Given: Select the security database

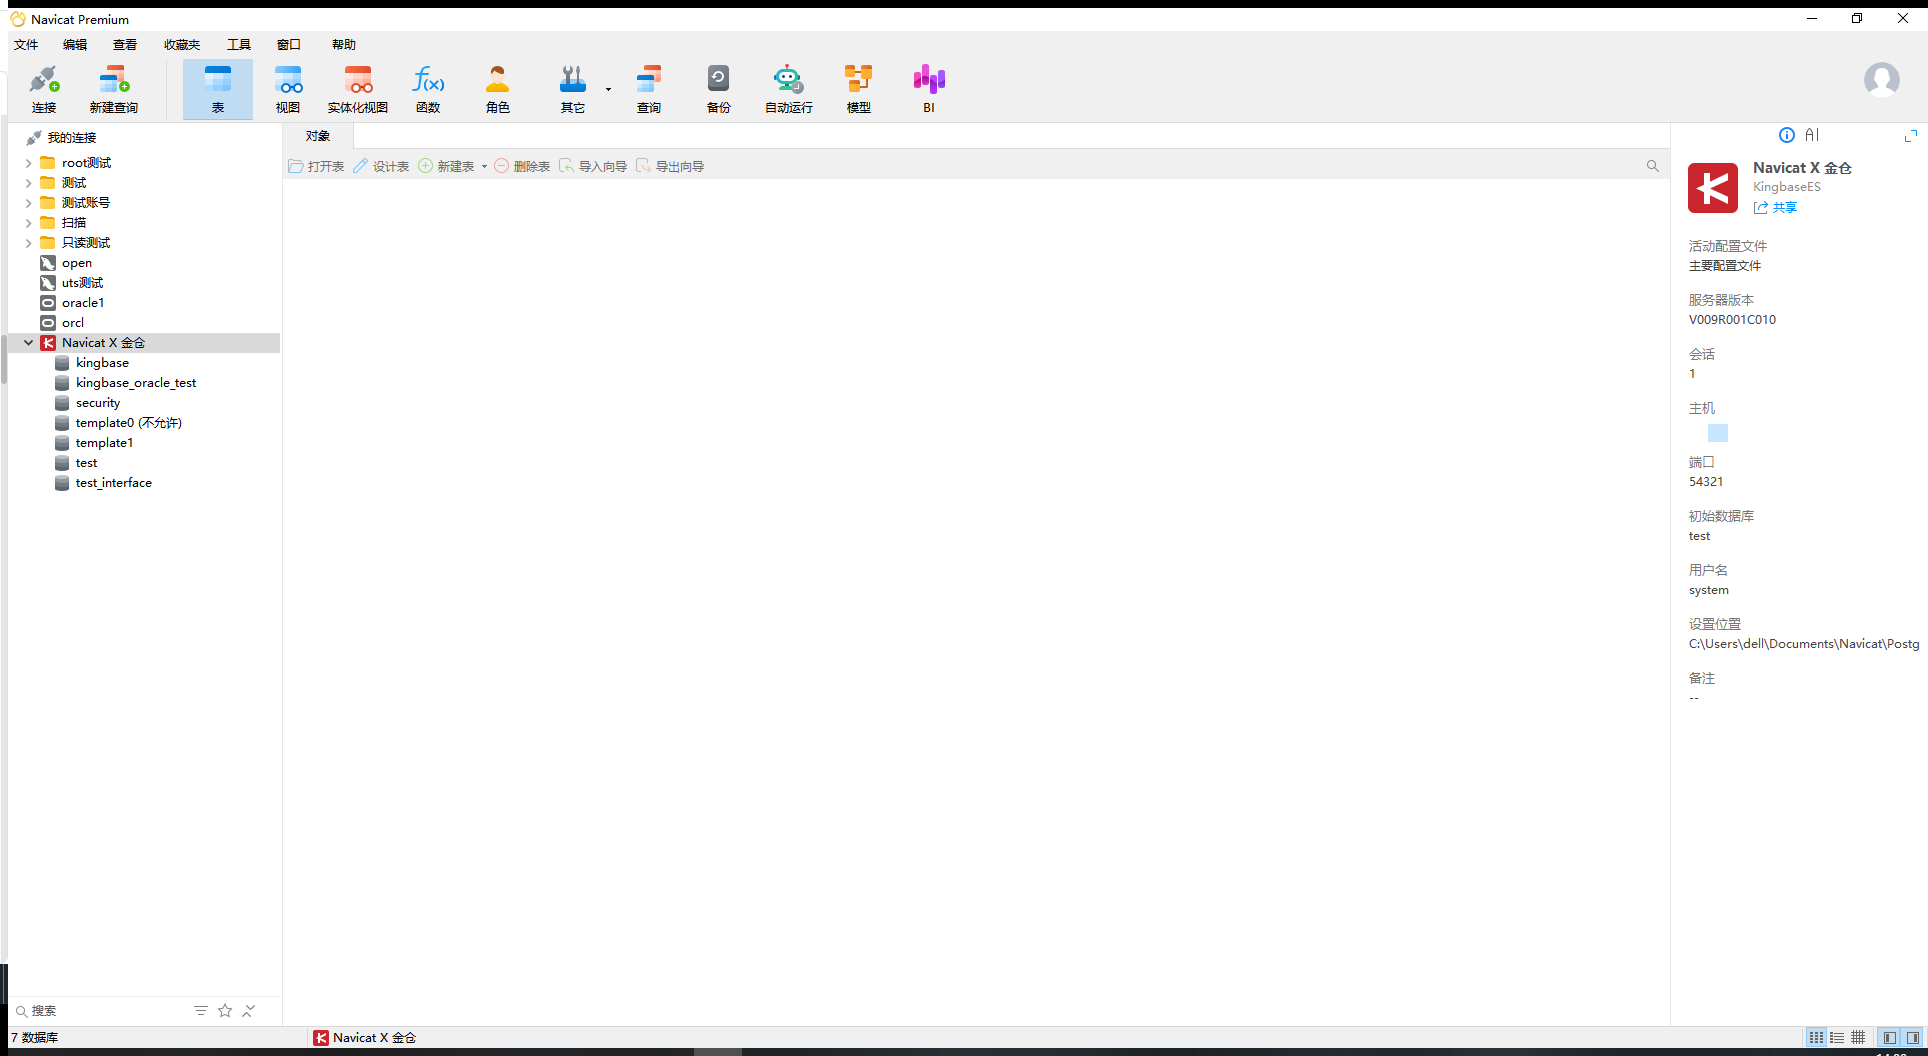Looking at the screenshot, I should [x=98, y=403].
